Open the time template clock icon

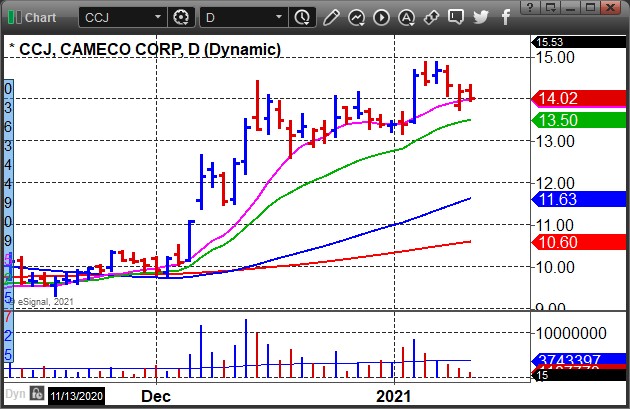[302, 18]
